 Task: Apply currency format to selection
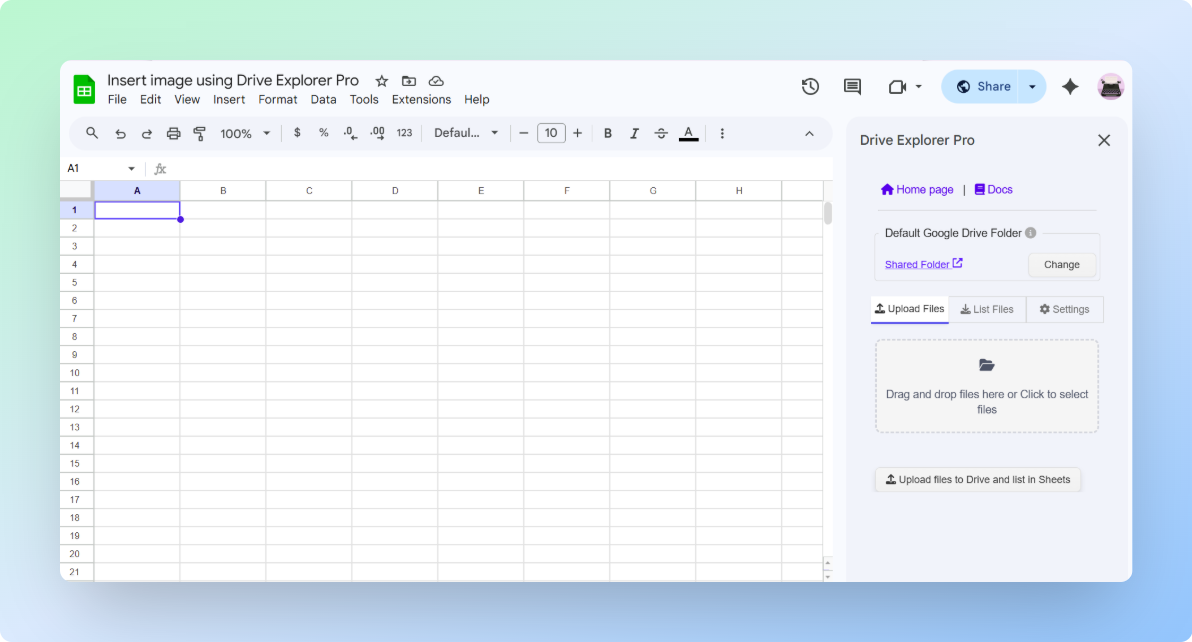point(297,133)
